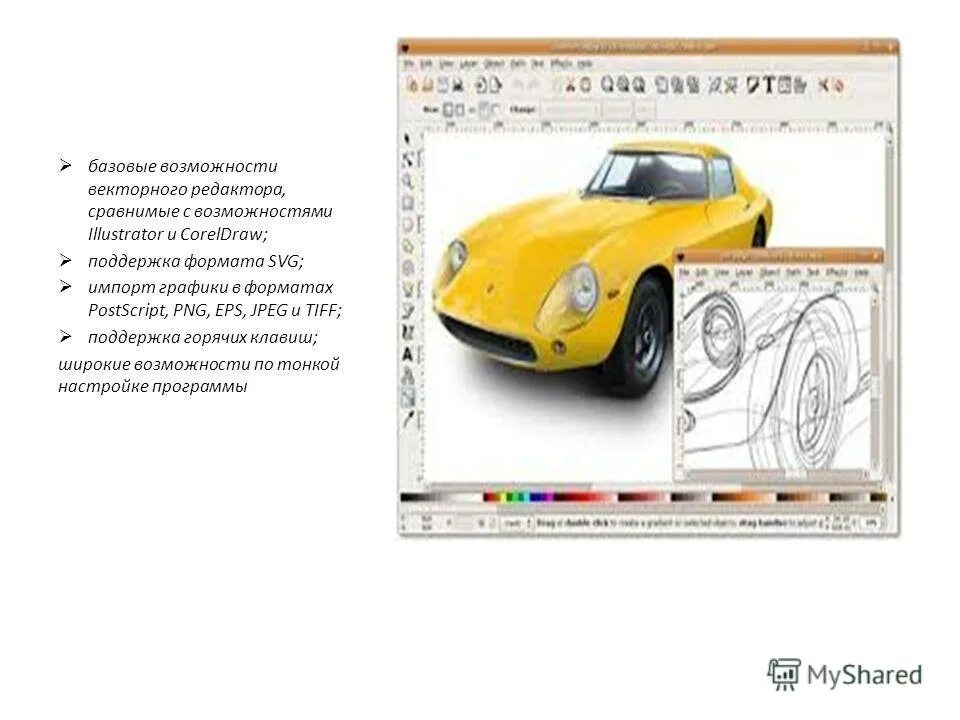Select the Zoom tool in the left toolbox
This screenshot has height=720, width=960.
(x=407, y=181)
